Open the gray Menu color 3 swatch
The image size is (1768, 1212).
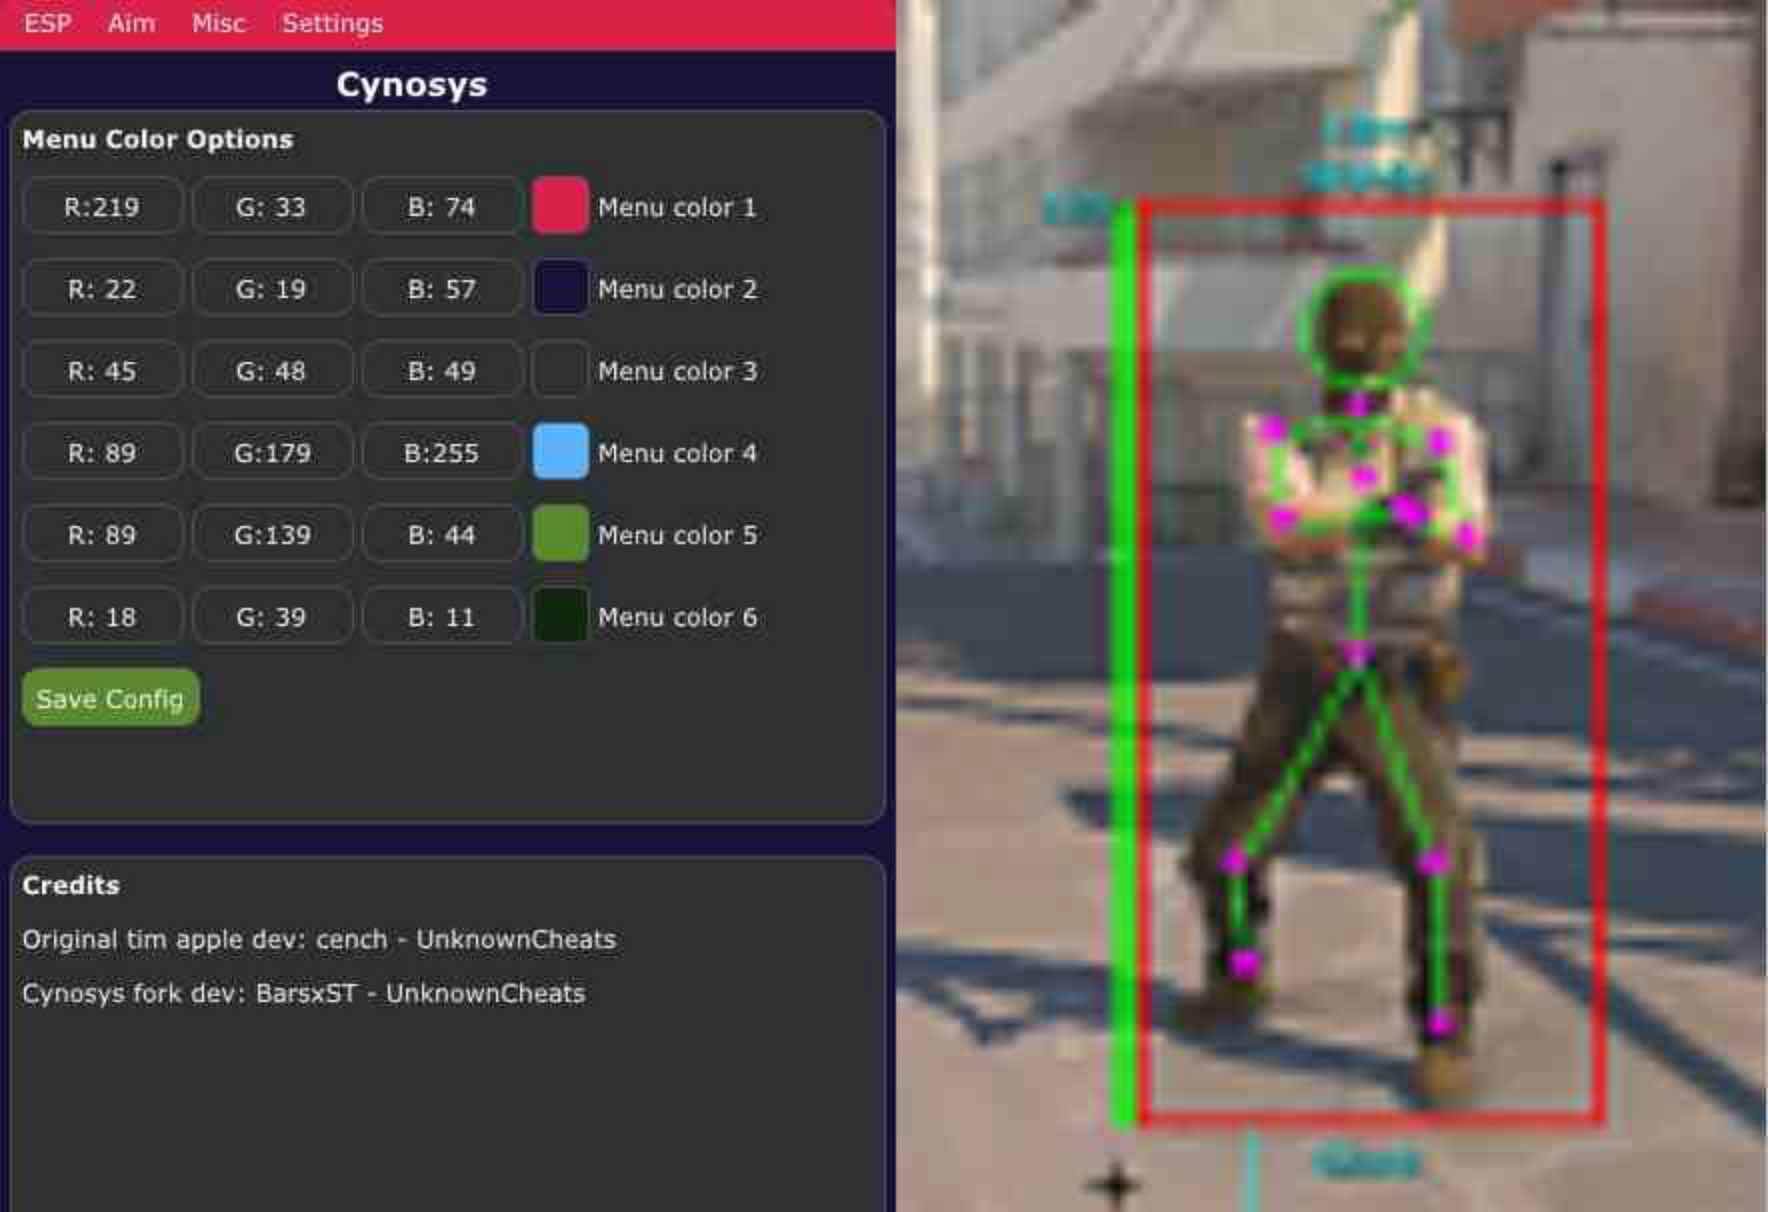pos(560,370)
